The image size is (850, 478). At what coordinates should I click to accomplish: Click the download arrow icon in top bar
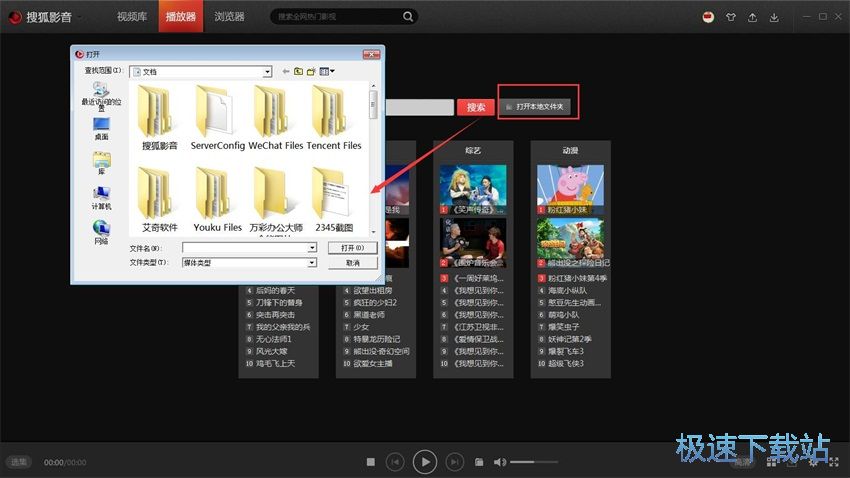click(774, 17)
